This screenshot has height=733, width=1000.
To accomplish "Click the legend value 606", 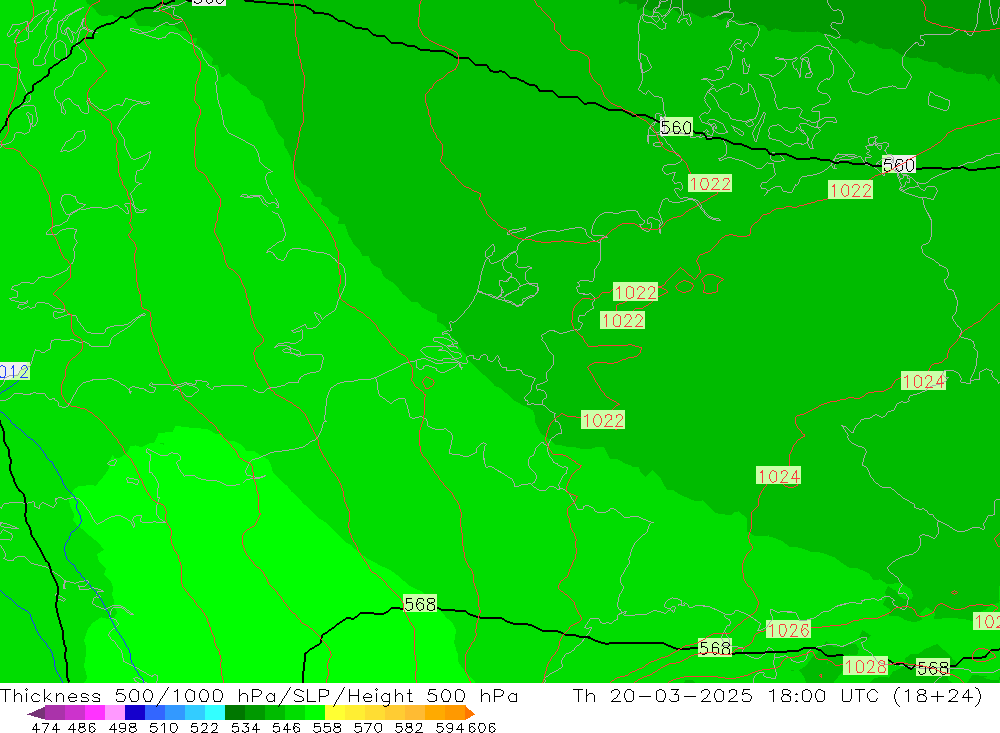I will 482,727.
